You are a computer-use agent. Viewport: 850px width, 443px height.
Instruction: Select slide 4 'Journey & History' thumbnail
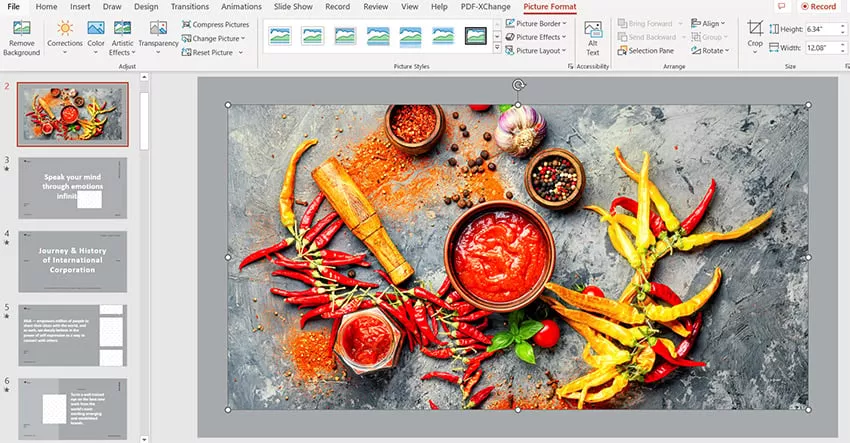click(73, 261)
